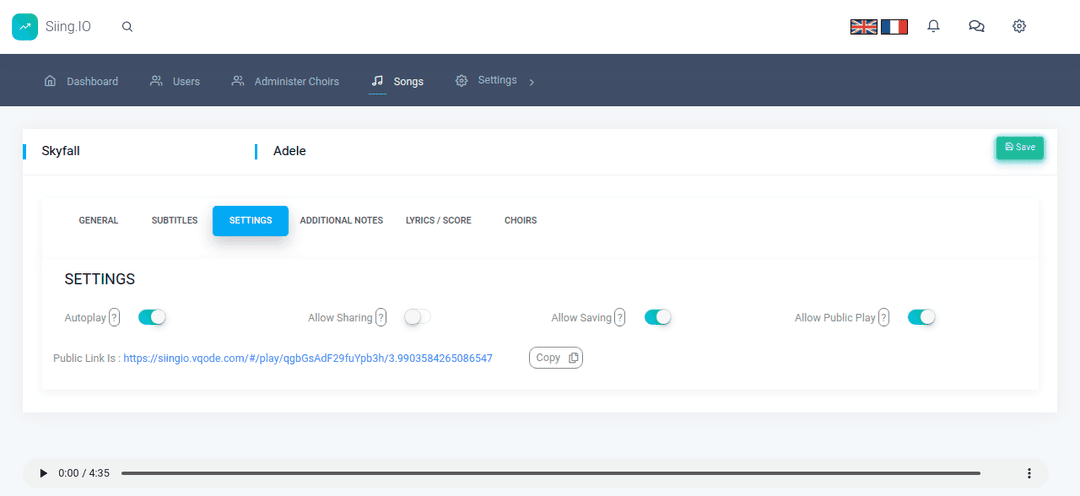This screenshot has width=1080, height=496.
Task: Open Administer Choirs navigation item
Action: tap(285, 81)
